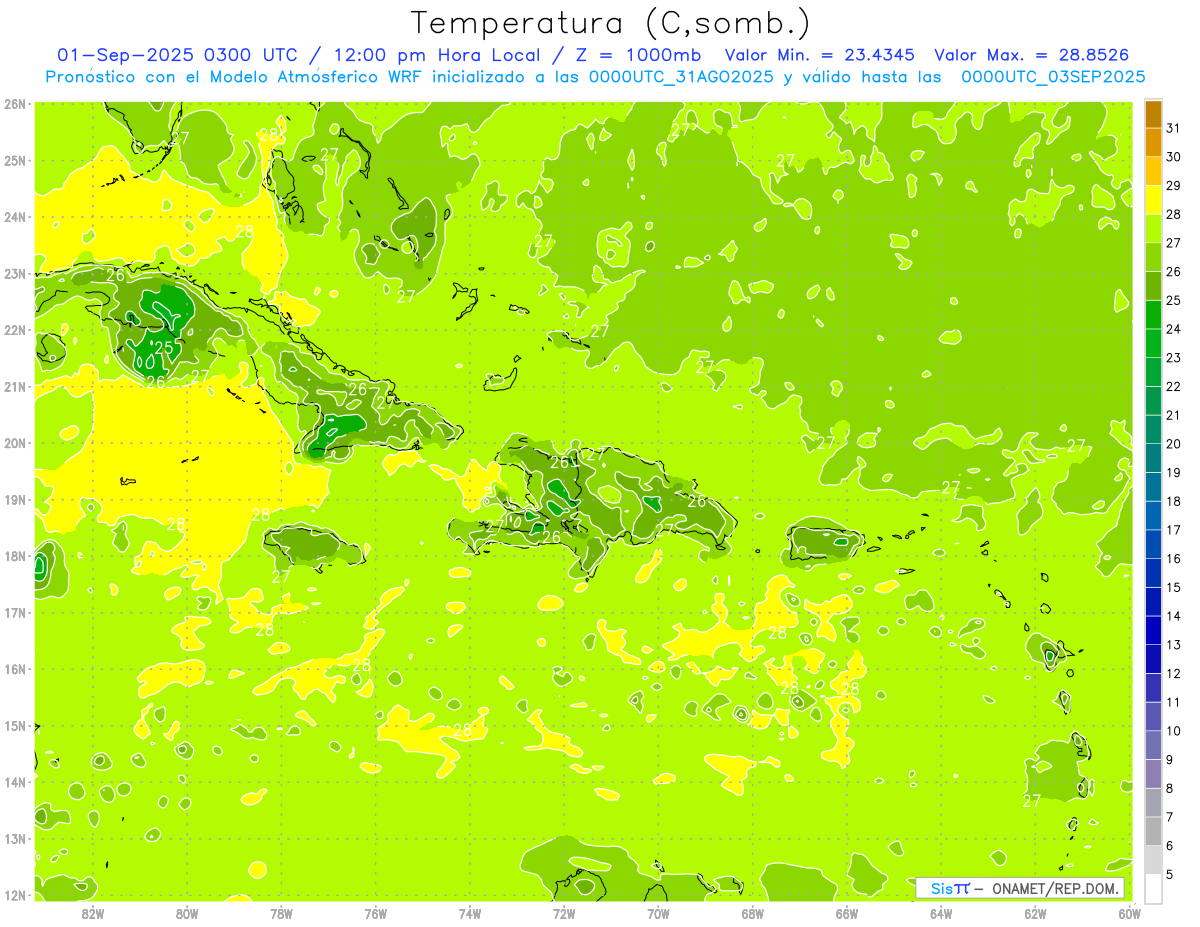1200x927 pixels.
Task: Click the 66W longitude label
Action: 847,913
